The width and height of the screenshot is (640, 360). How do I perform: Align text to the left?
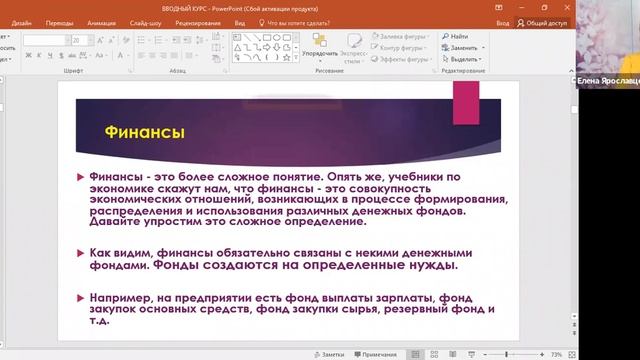pyautogui.click(x=141, y=55)
